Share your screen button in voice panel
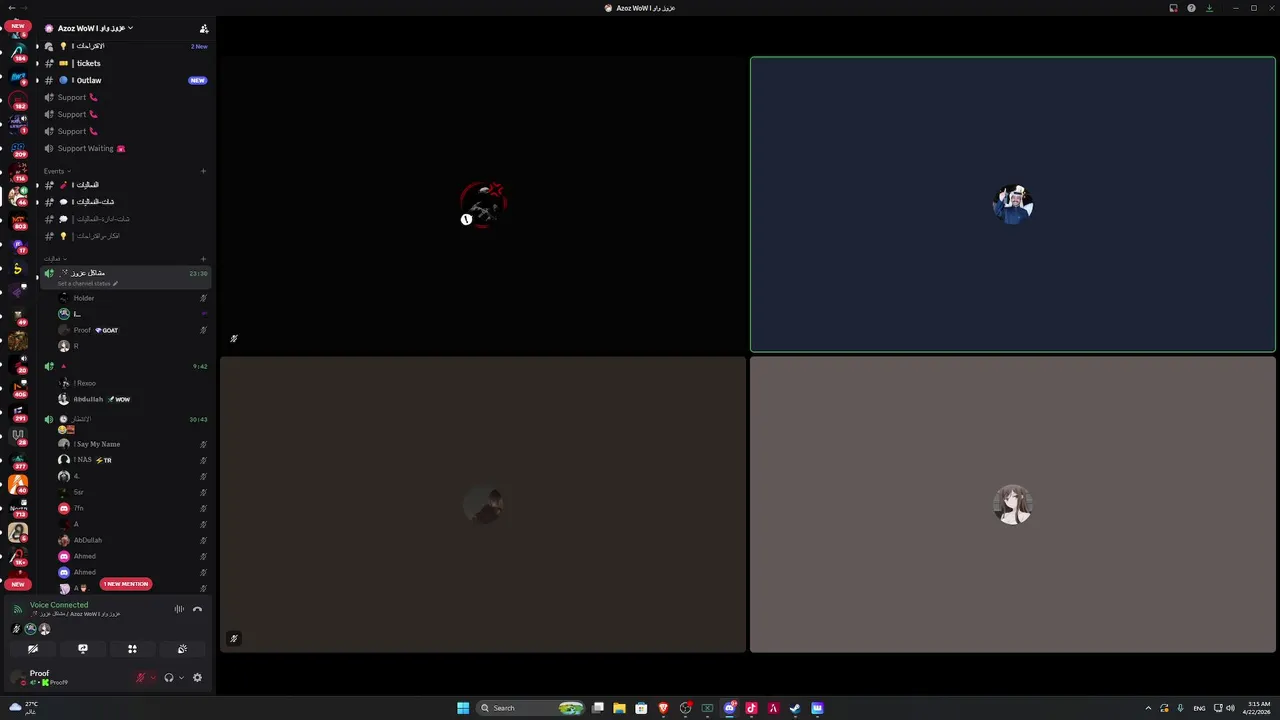This screenshot has width=1280, height=720. coord(83,649)
